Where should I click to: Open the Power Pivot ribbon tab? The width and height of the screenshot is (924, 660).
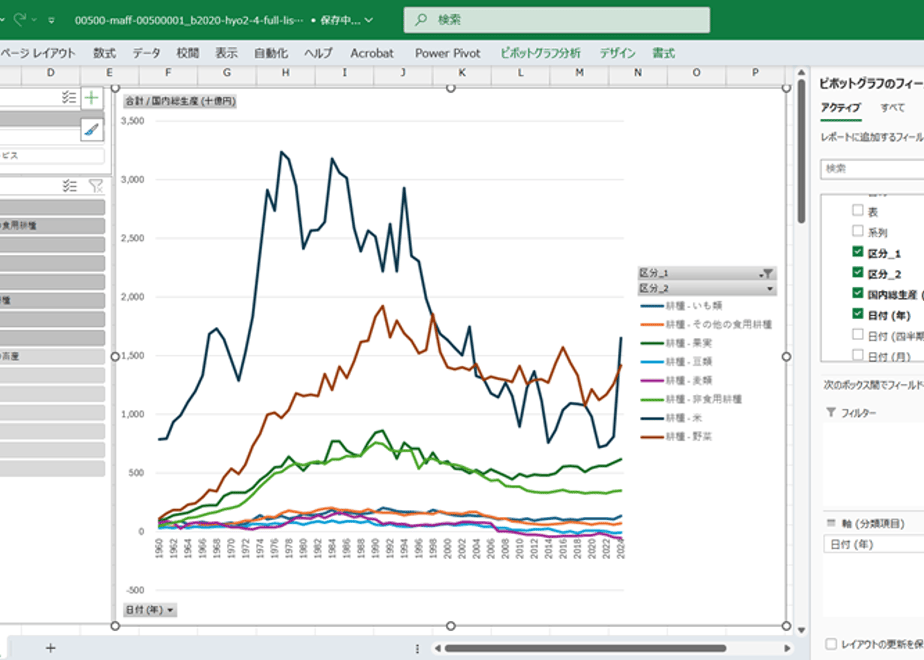click(x=447, y=53)
